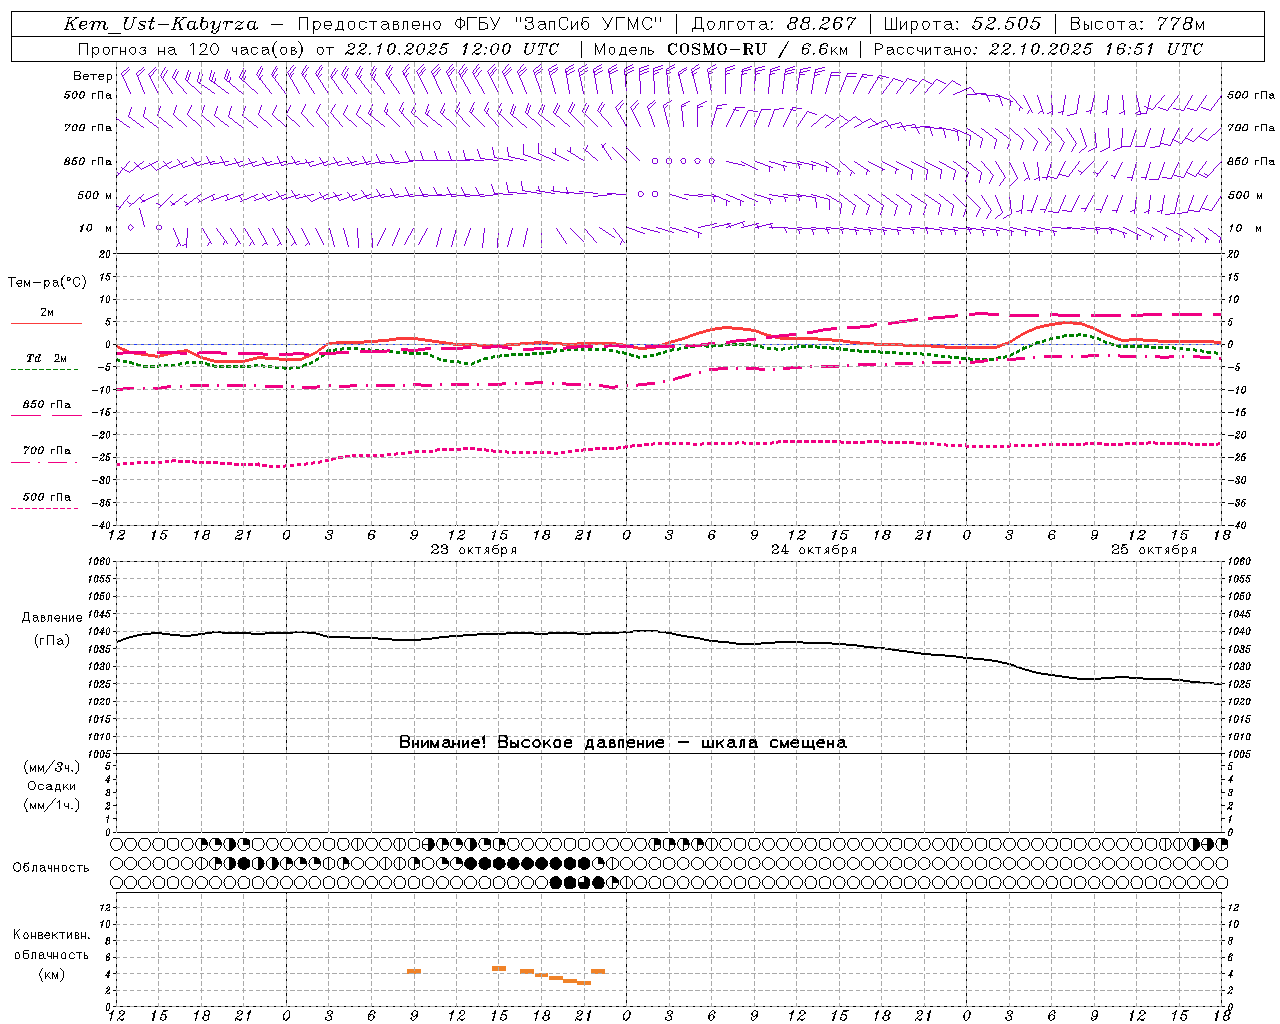The height and width of the screenshot is (1024, 1280).
Task: Click the (км) unit under convective cloudiness
Action: [x=51, y=974]
